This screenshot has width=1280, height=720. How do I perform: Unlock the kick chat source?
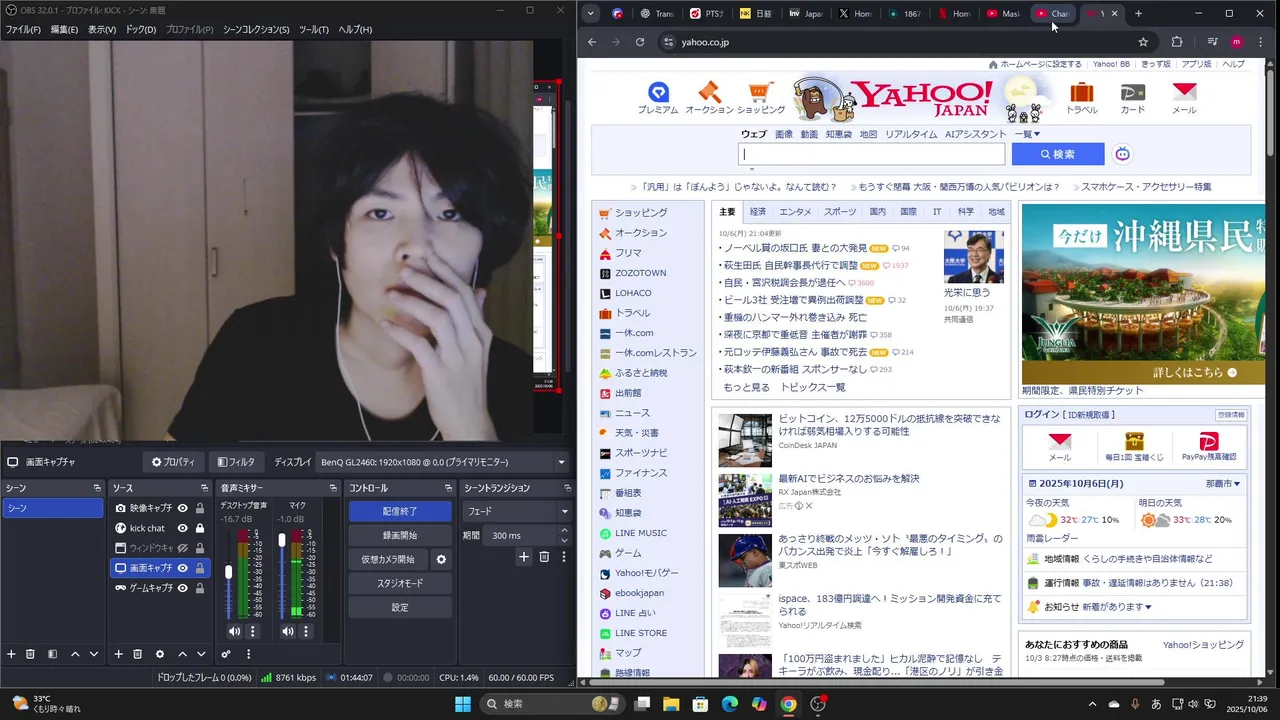coord(200,528)
